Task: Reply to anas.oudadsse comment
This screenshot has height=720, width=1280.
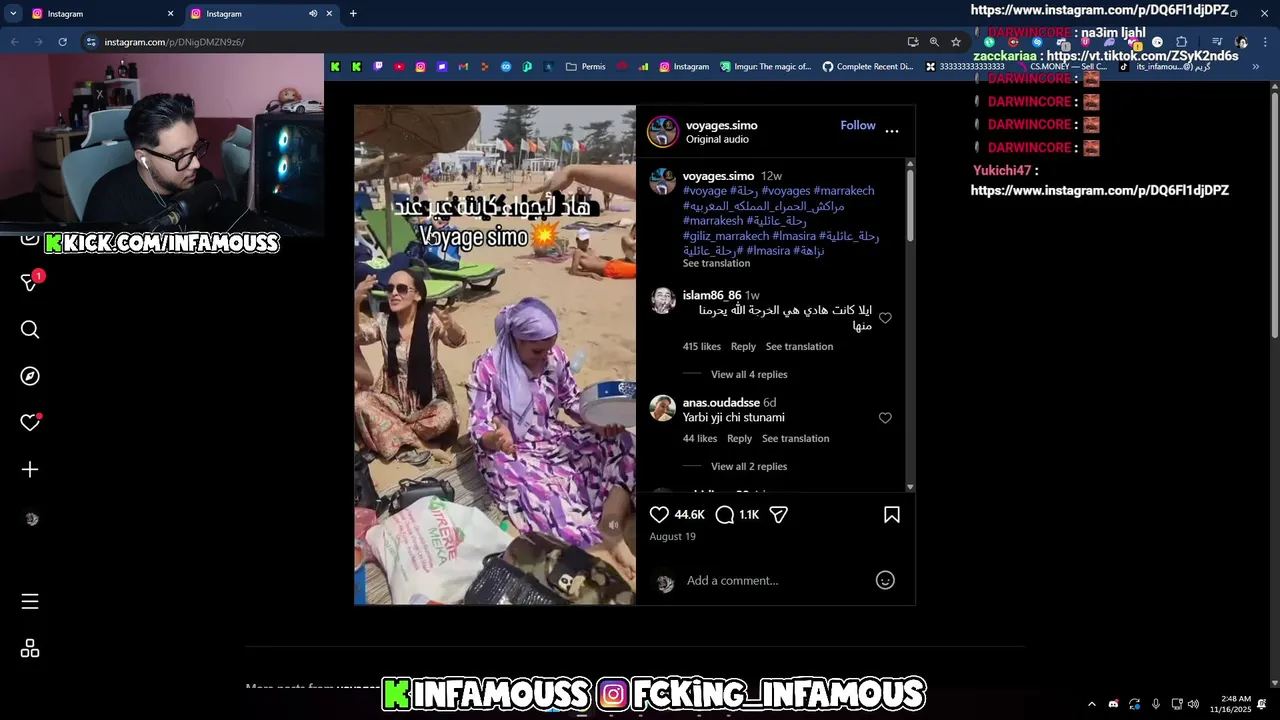Action: point(739,438)
